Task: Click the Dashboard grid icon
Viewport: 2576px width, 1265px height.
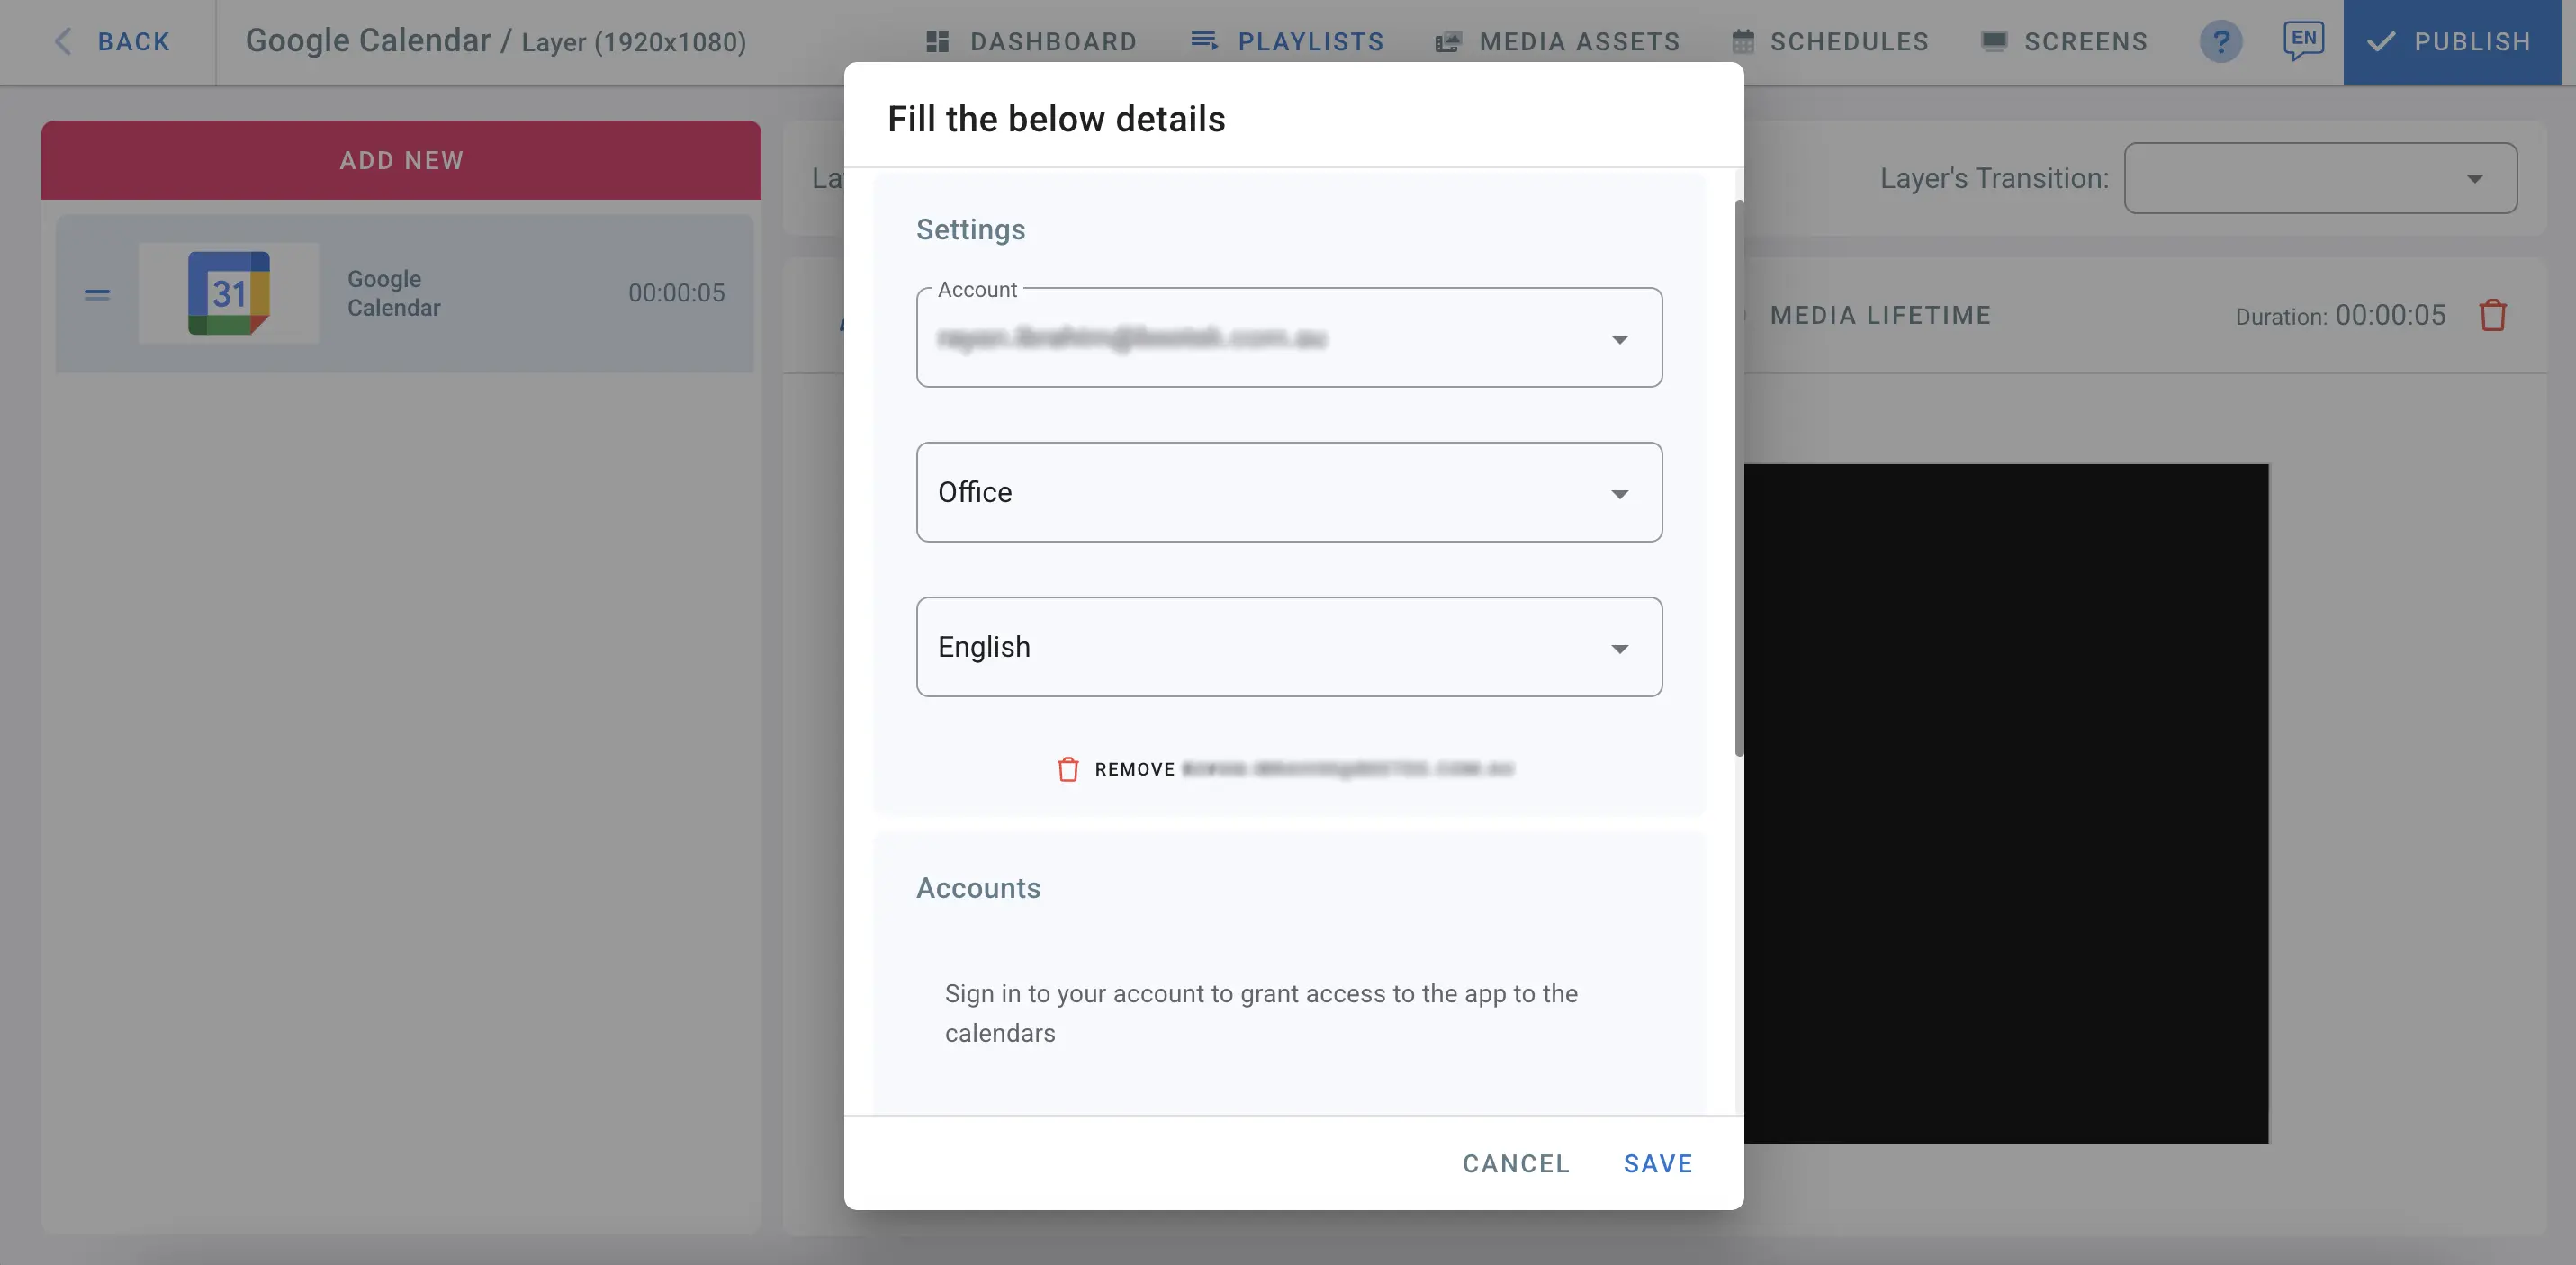Action: (937, 41)
